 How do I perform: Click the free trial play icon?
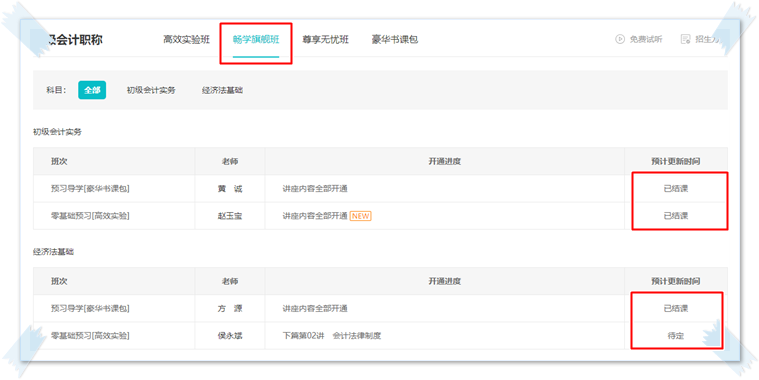click(620, 39)
